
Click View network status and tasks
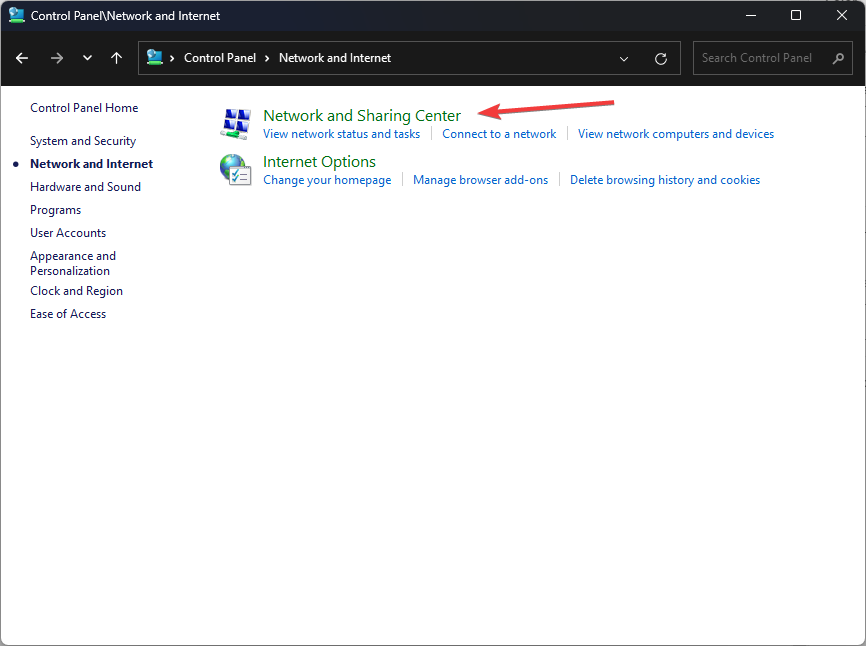(341, 134)
